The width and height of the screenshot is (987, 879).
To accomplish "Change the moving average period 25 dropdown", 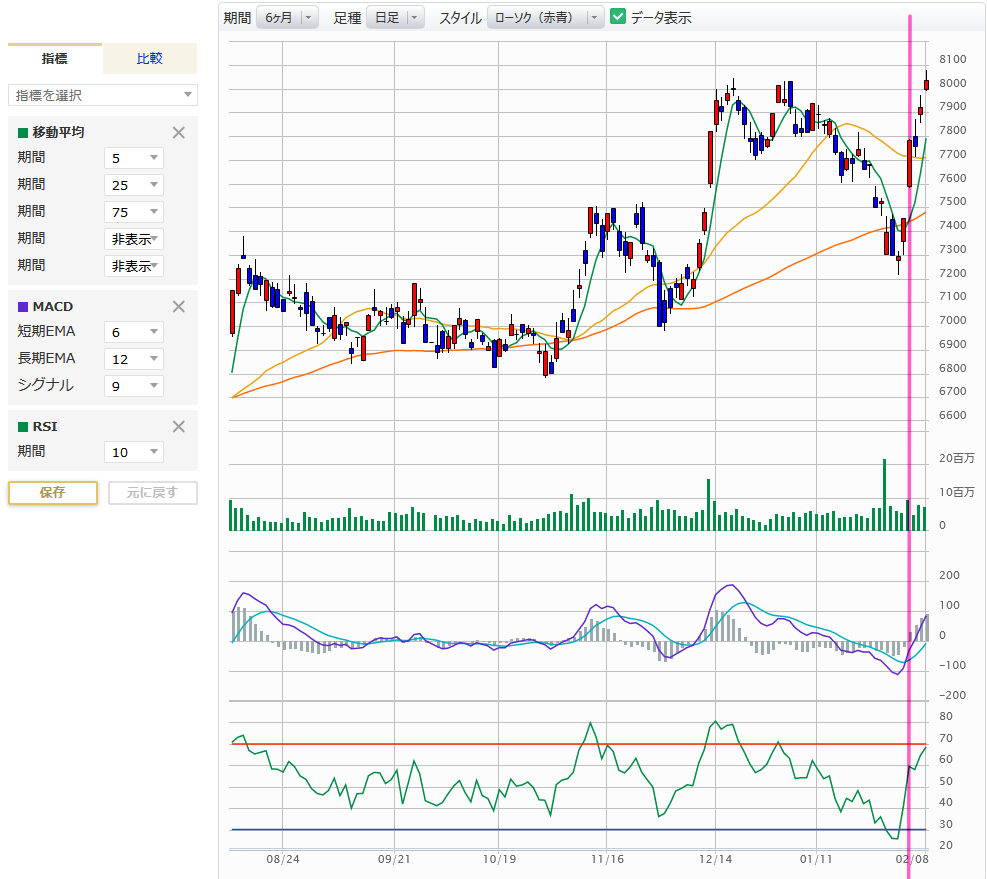I will [x=134, y=185].
